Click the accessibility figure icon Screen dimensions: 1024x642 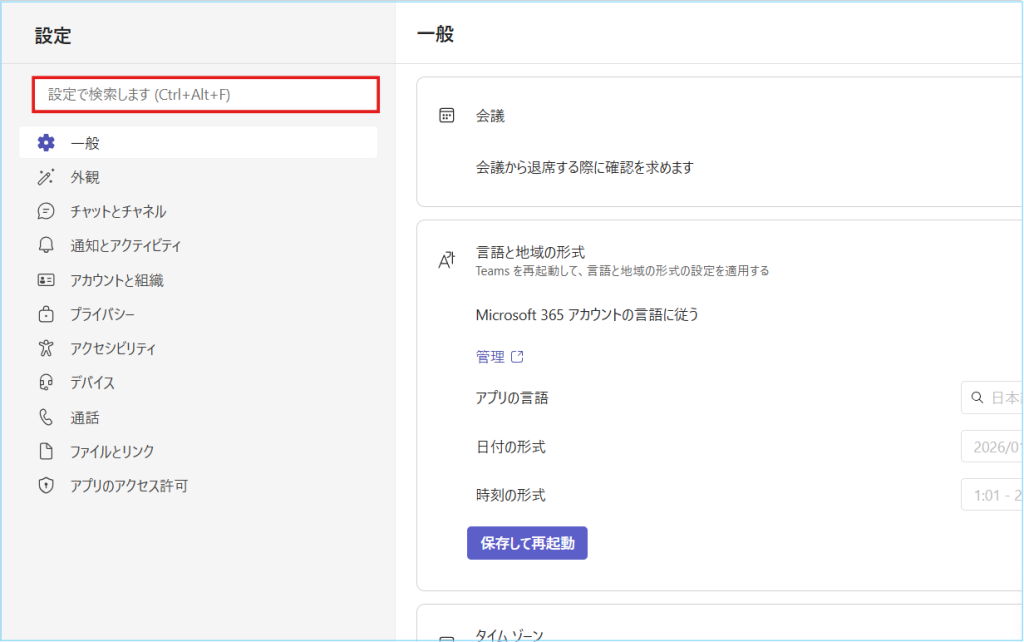46,348
